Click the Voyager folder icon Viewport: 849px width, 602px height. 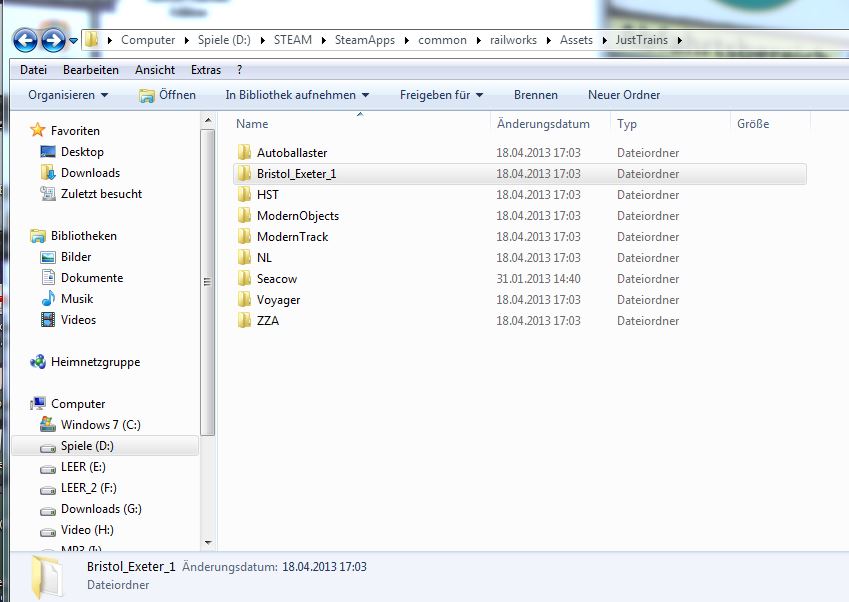(244, 299)
